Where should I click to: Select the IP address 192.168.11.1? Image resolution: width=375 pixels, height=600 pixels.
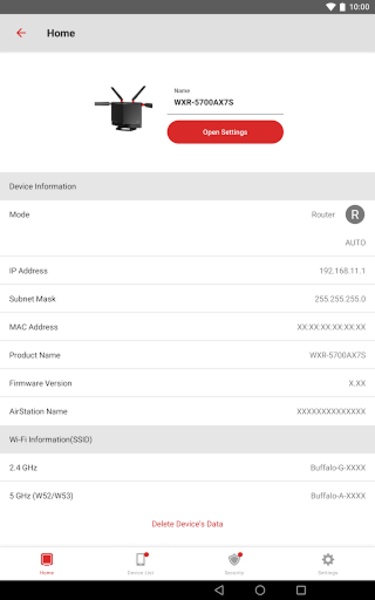[x=342, y=271]
